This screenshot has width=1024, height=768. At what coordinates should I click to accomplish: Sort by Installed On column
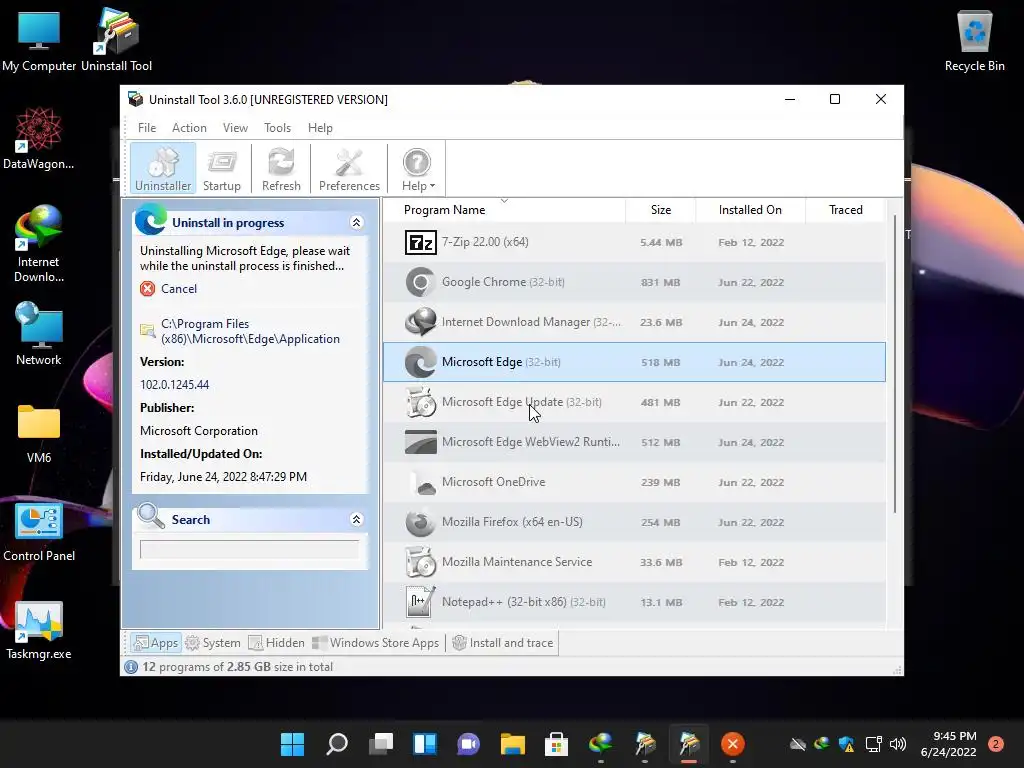click(x=750, y=210)
